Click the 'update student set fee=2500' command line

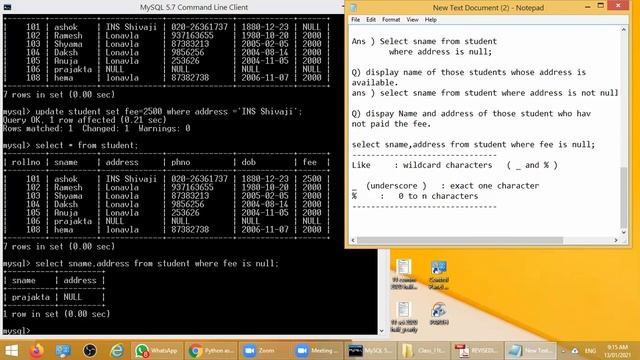pos(152,111)
